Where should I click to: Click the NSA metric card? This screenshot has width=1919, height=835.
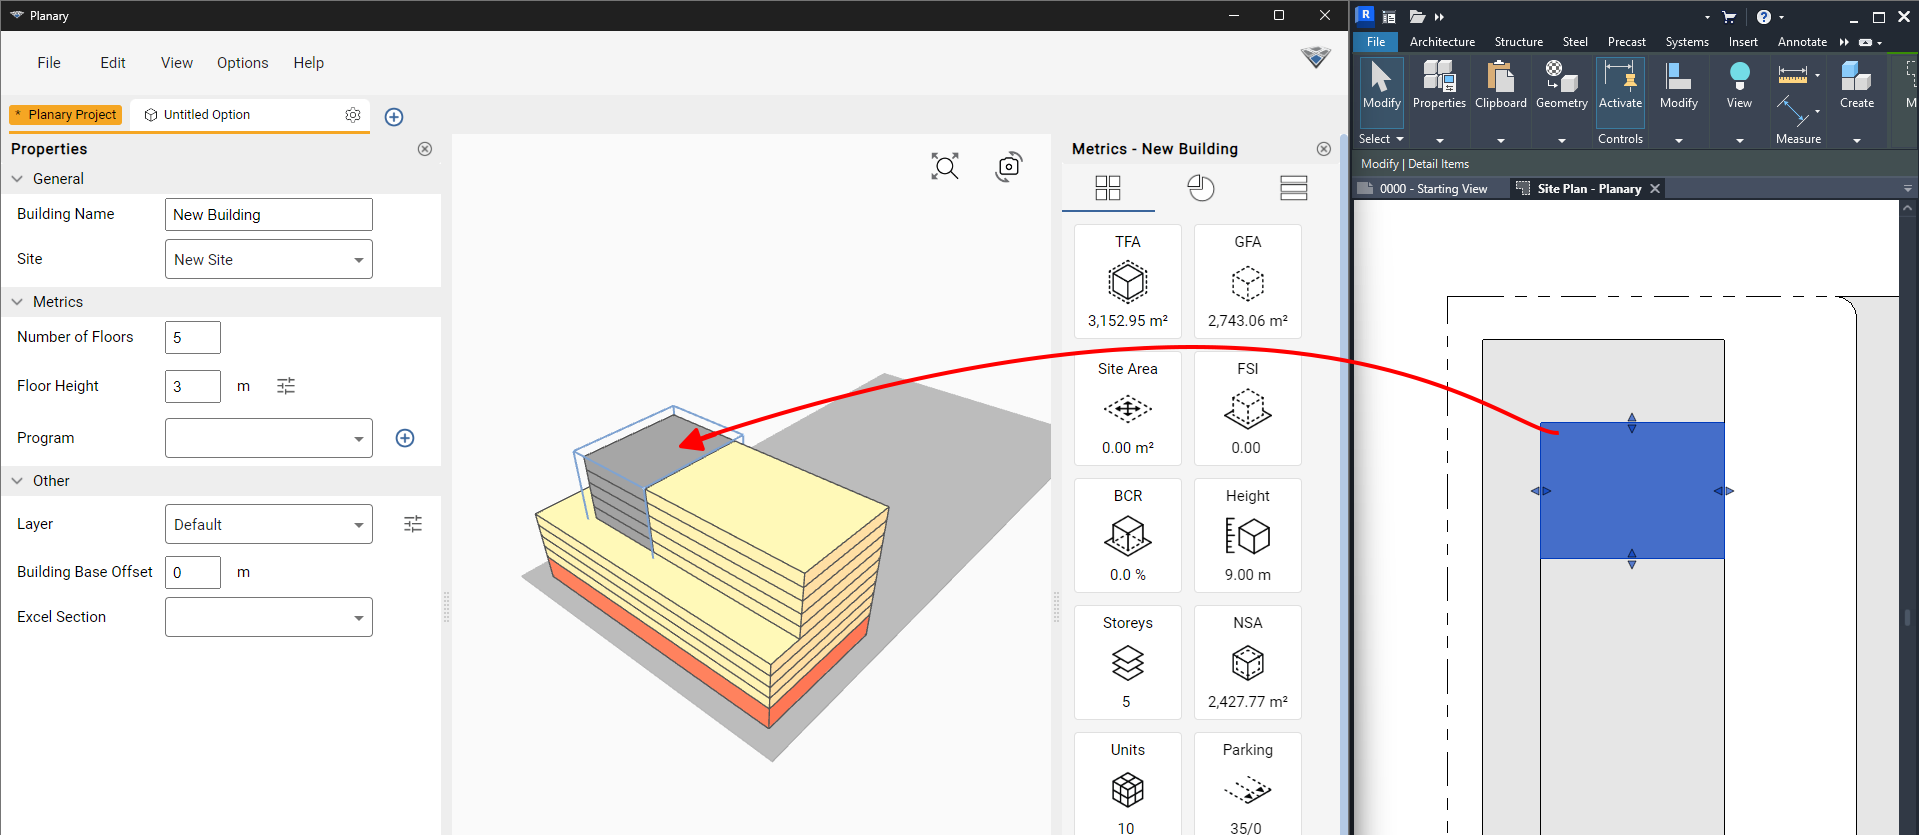point(1248,662)
